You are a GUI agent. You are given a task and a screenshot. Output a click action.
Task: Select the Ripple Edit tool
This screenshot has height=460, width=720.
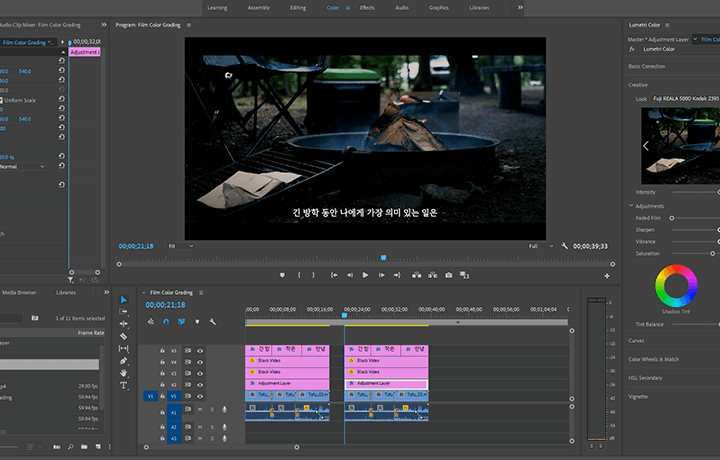(x=124, y=324)
